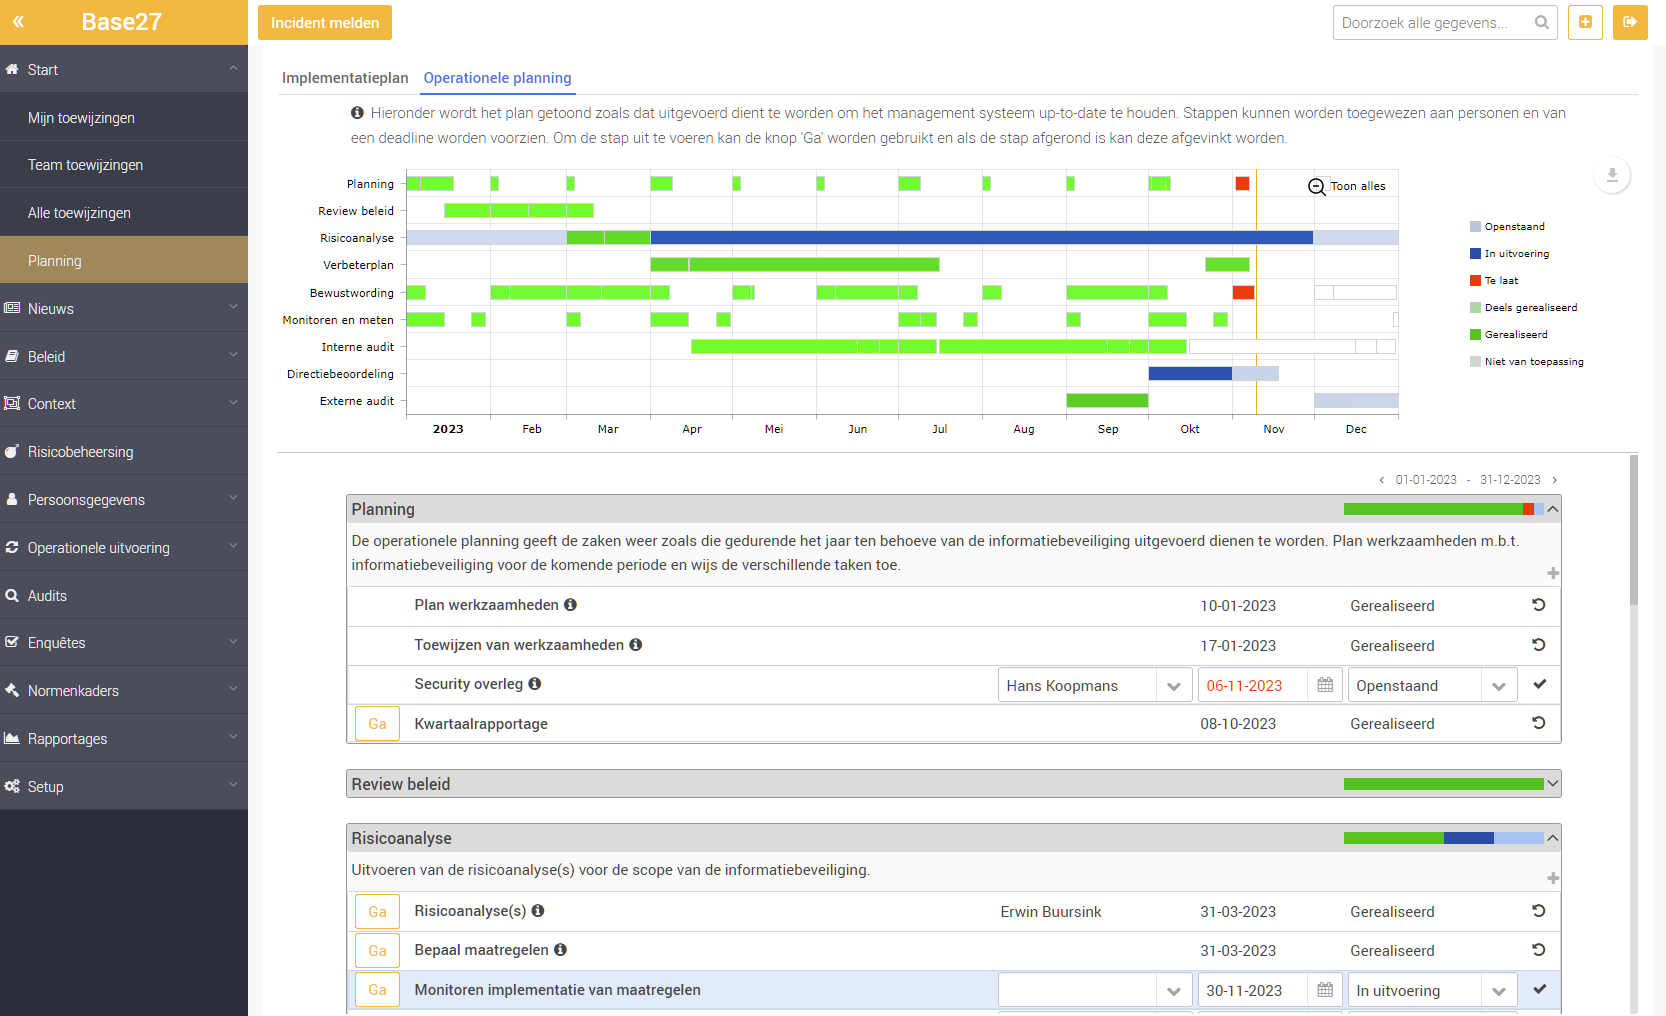This screenshot has height=1016, width=1666.
Task: Expand the Persoonsgegevens sidebar menu
Action: 124,499
